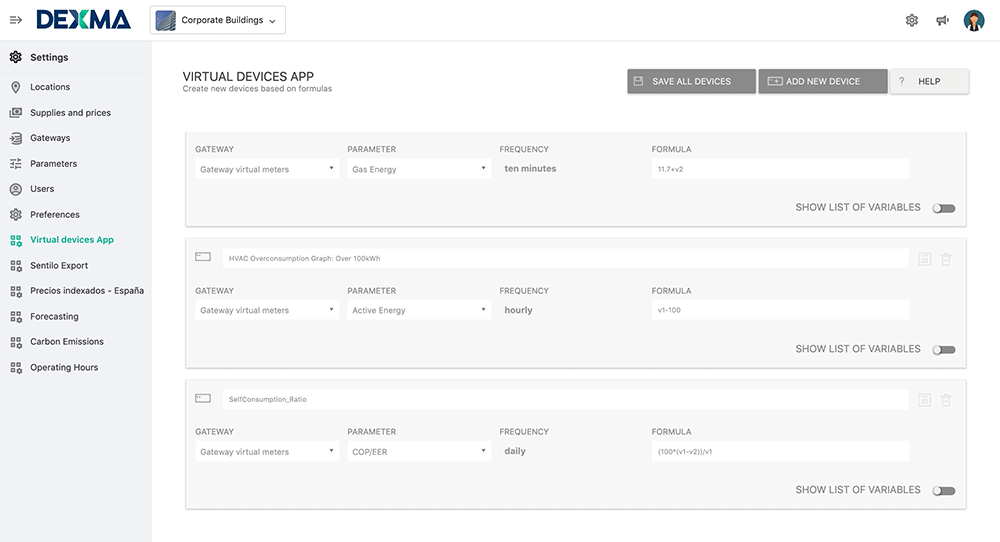The image size is (1000, 542).
Task: Click the Preferences gear icon
Action: (x=16, y=215)
